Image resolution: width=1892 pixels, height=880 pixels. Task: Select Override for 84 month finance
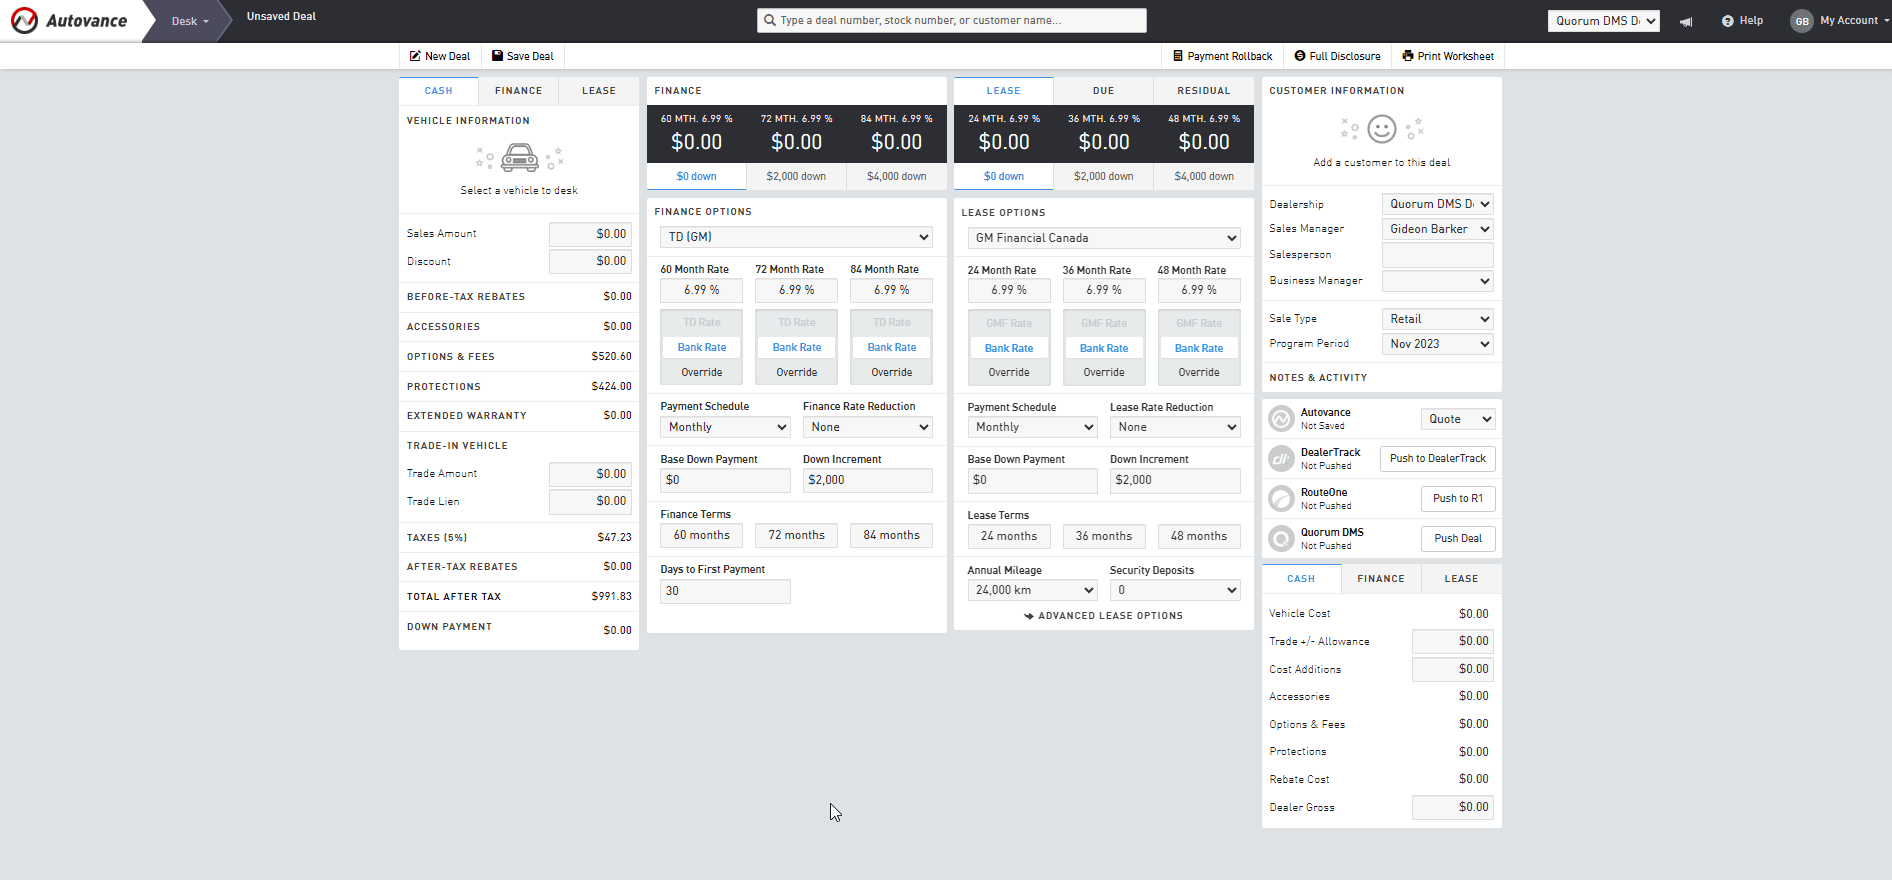[x=892, y=372]
